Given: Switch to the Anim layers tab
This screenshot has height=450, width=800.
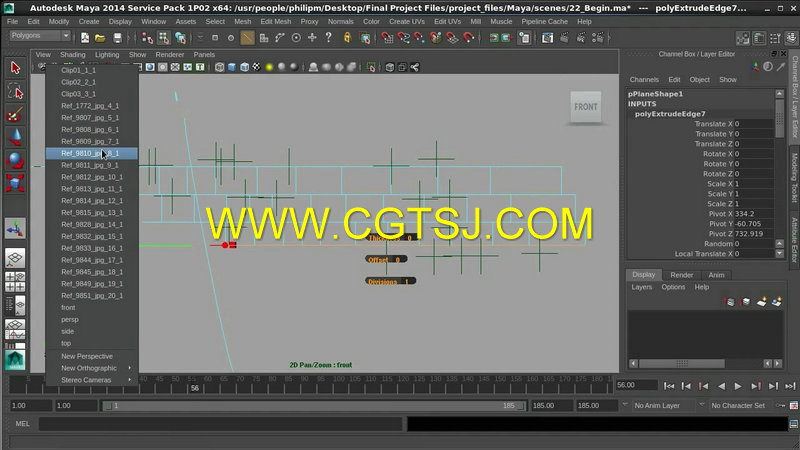Looking at the screenshot, I should click(x=716, y=275).
